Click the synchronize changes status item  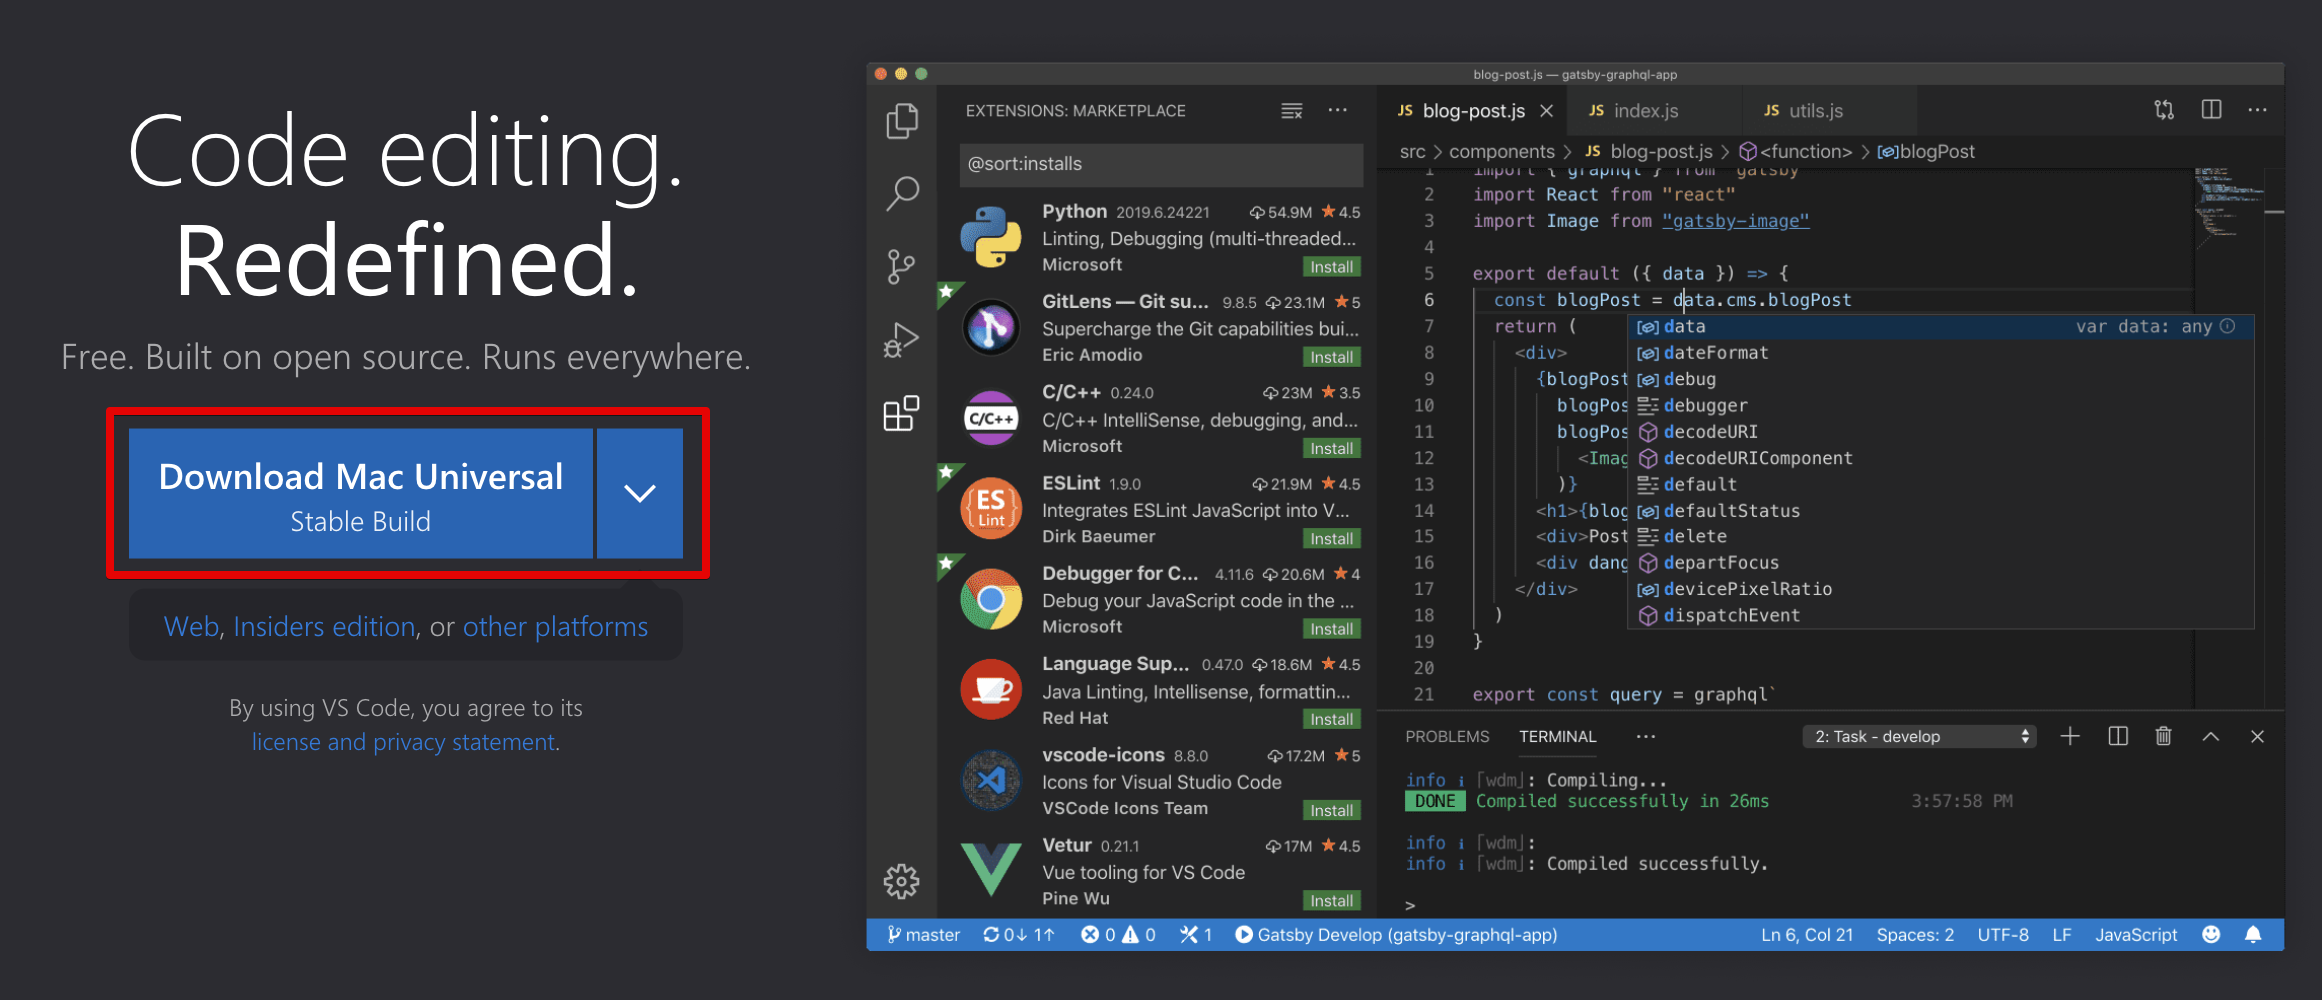pos(1019,934)
